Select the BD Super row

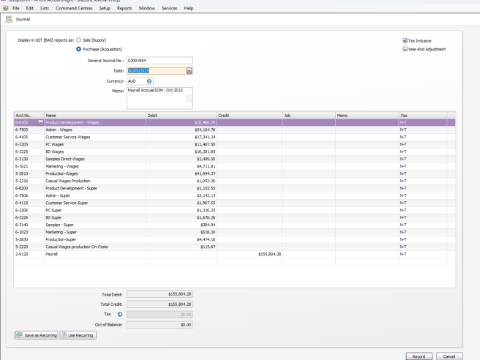click(234, 218)
